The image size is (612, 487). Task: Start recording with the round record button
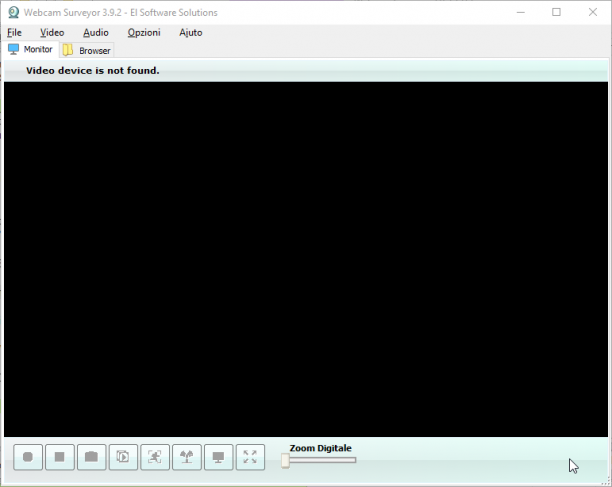28,457
